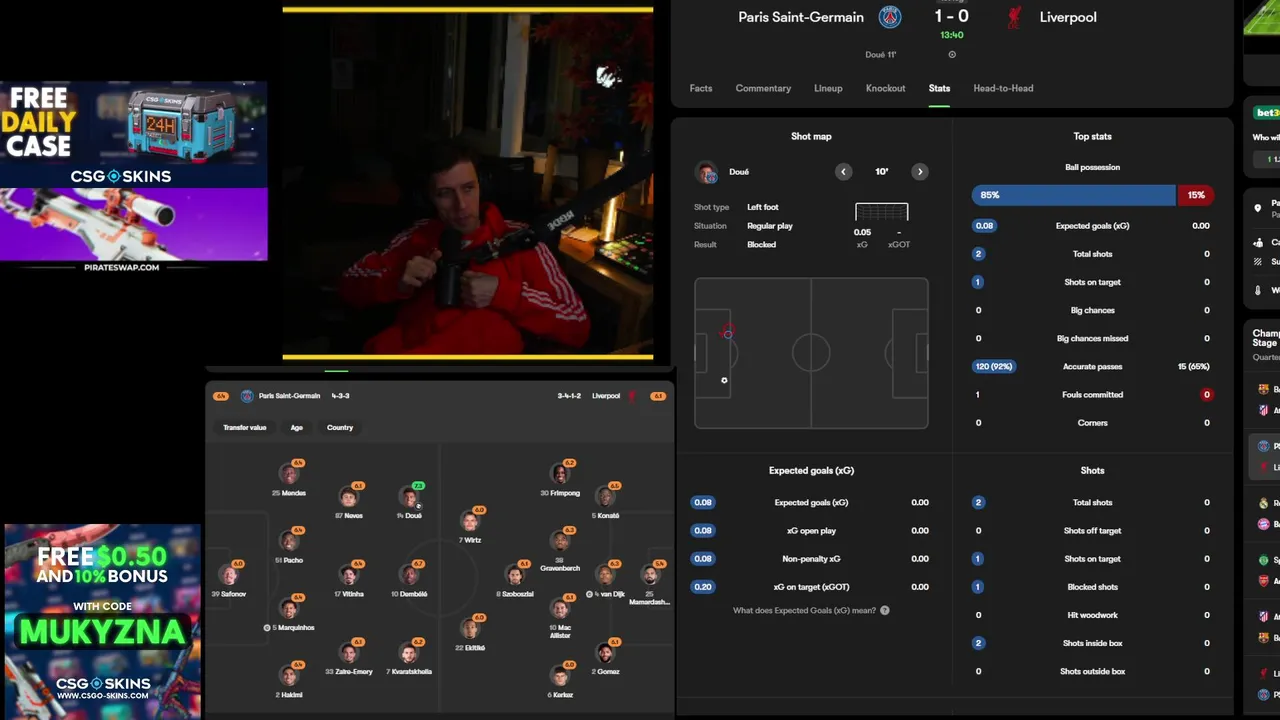Screen dimensions: 1280x720
Task: Open the Facts tab
Action: [x=701, y=88]
